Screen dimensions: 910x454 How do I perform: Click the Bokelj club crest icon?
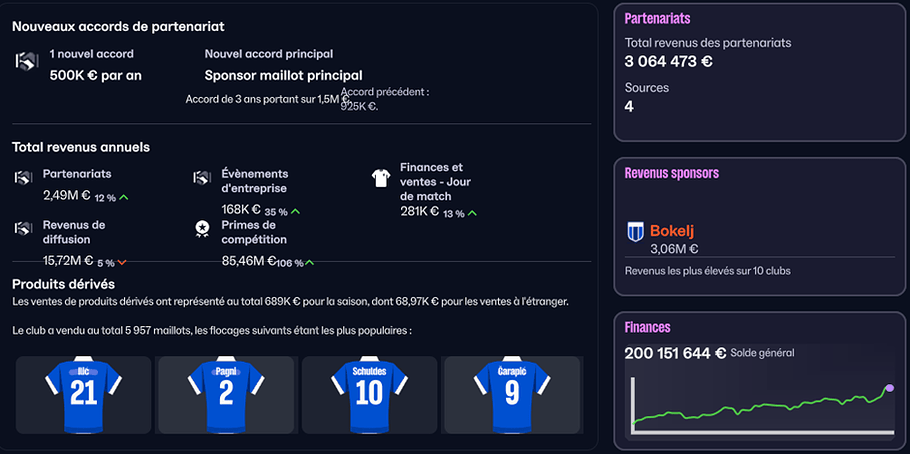635,232
